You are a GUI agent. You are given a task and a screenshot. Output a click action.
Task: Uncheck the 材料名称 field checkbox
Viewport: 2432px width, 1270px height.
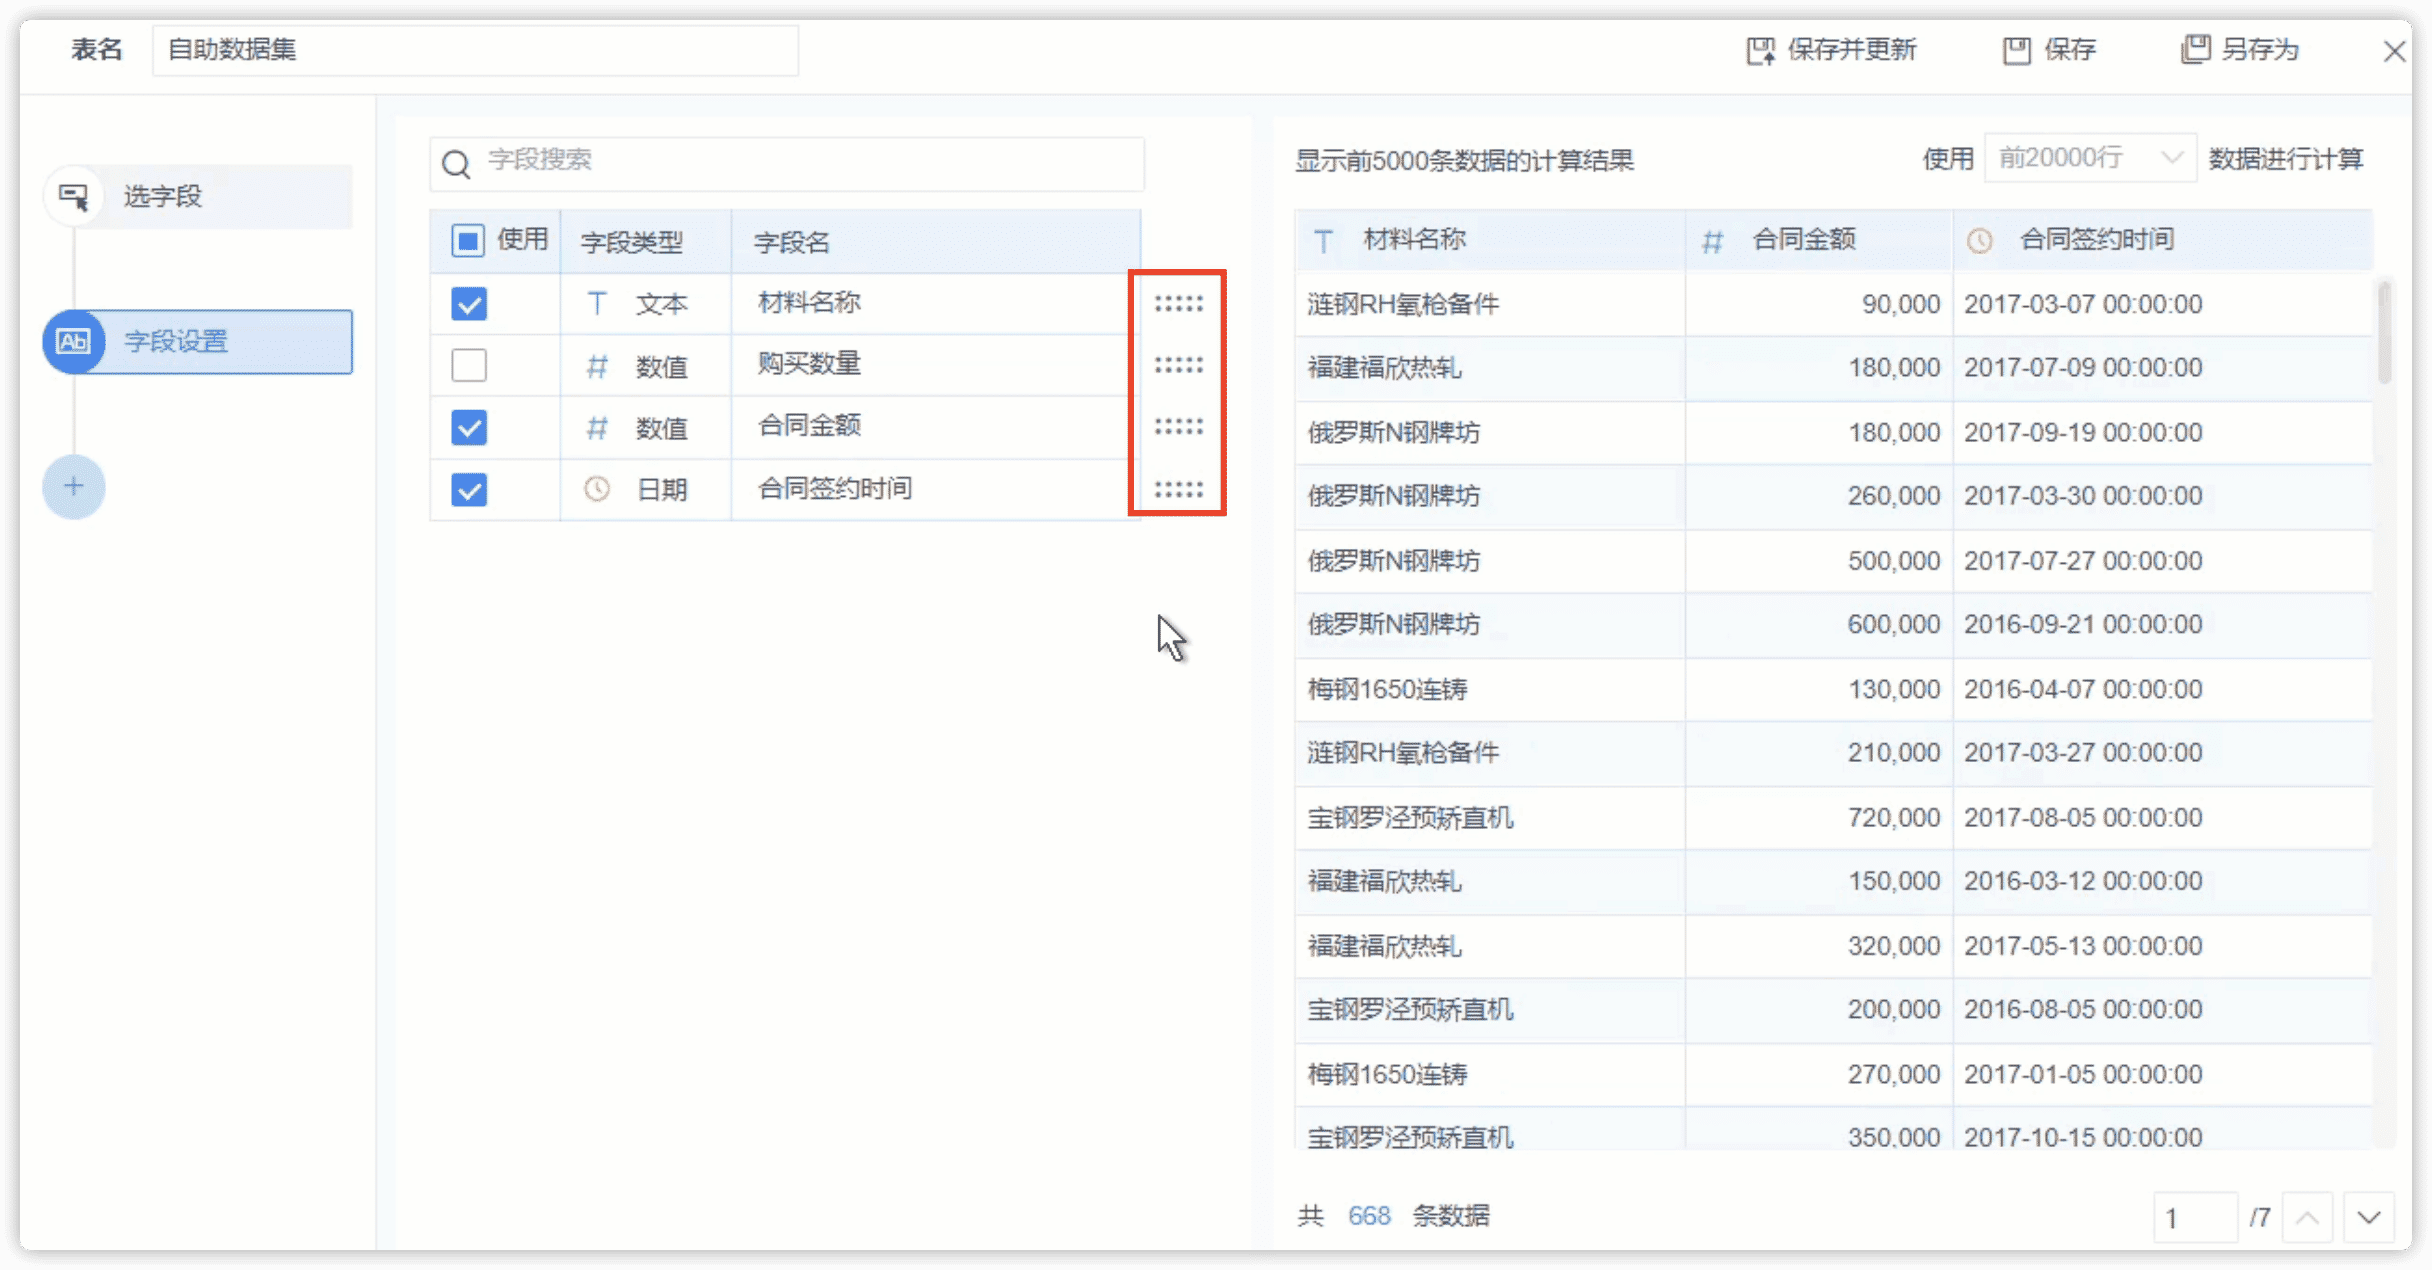[468, 304]
